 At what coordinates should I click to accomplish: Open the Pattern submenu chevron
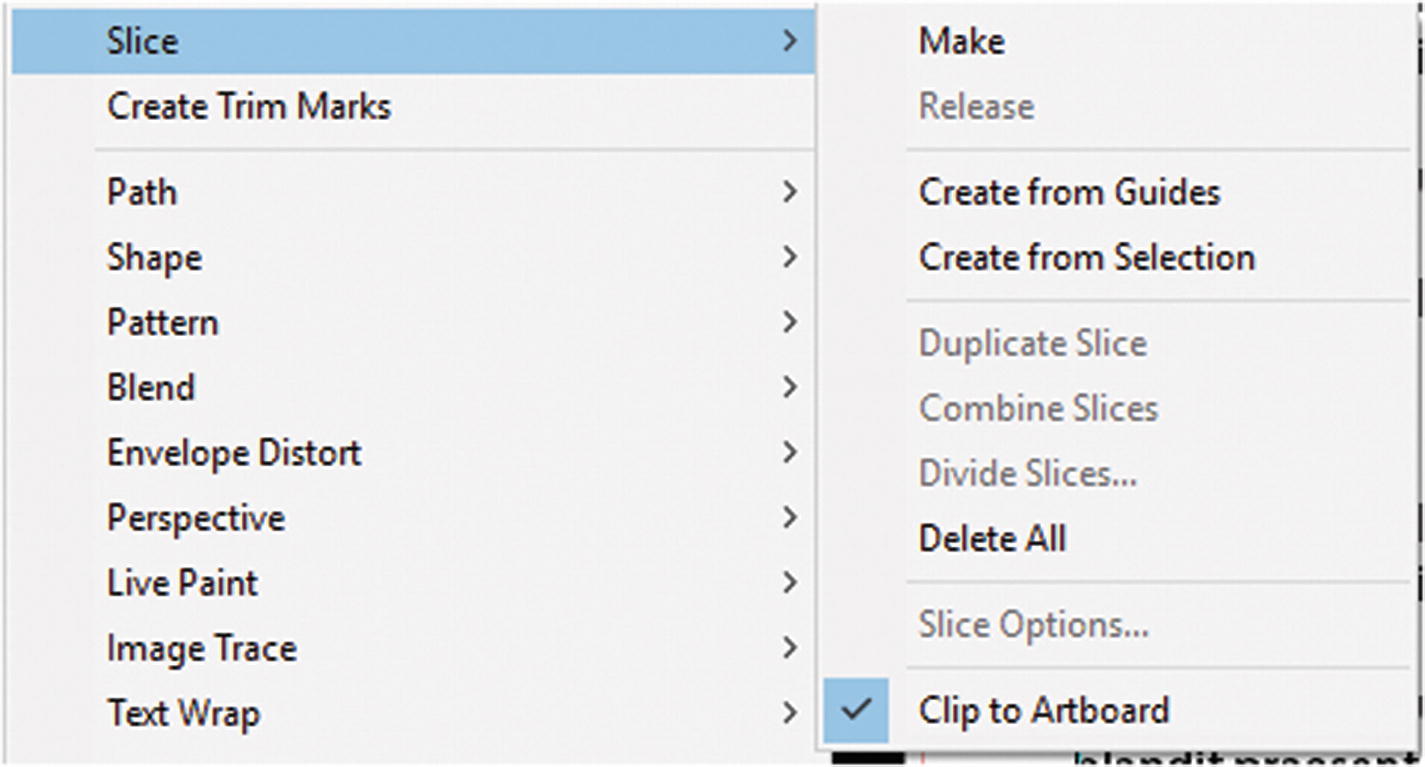click(790, 322)
